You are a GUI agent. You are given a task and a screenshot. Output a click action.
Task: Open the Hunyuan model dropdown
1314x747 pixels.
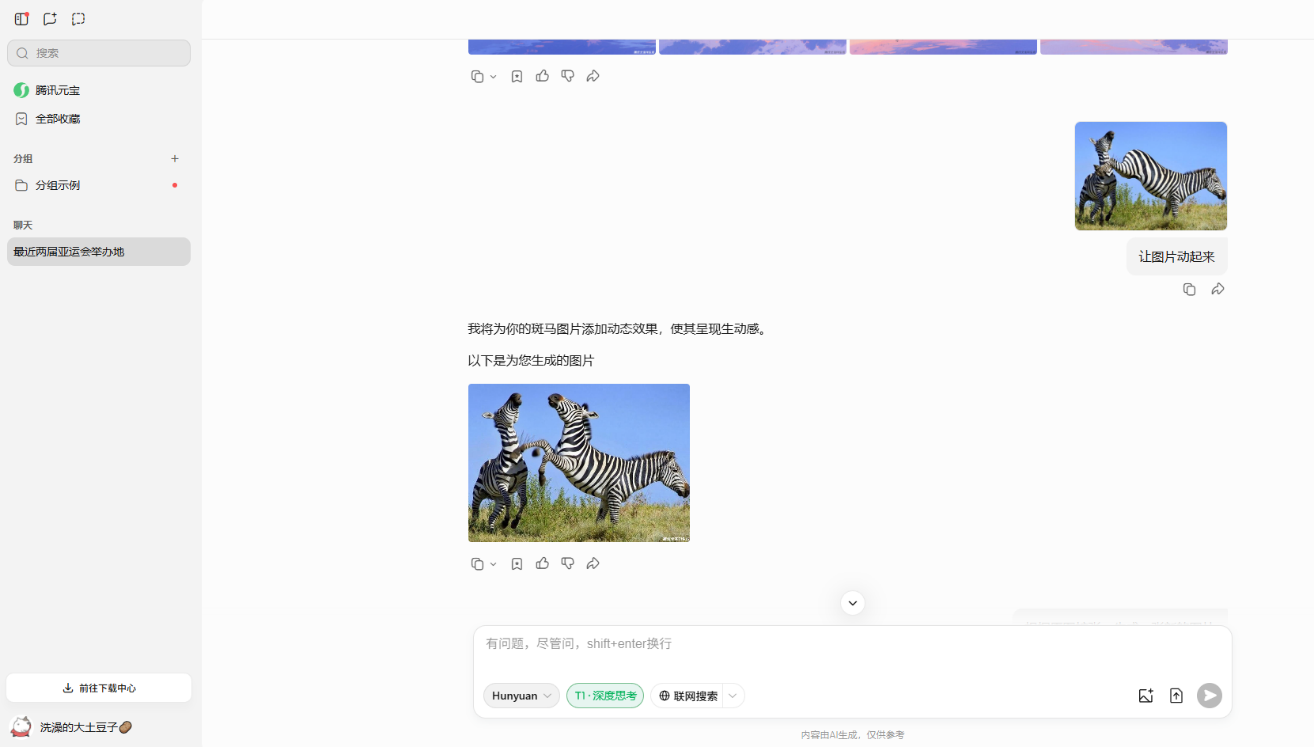click(521, 696)
